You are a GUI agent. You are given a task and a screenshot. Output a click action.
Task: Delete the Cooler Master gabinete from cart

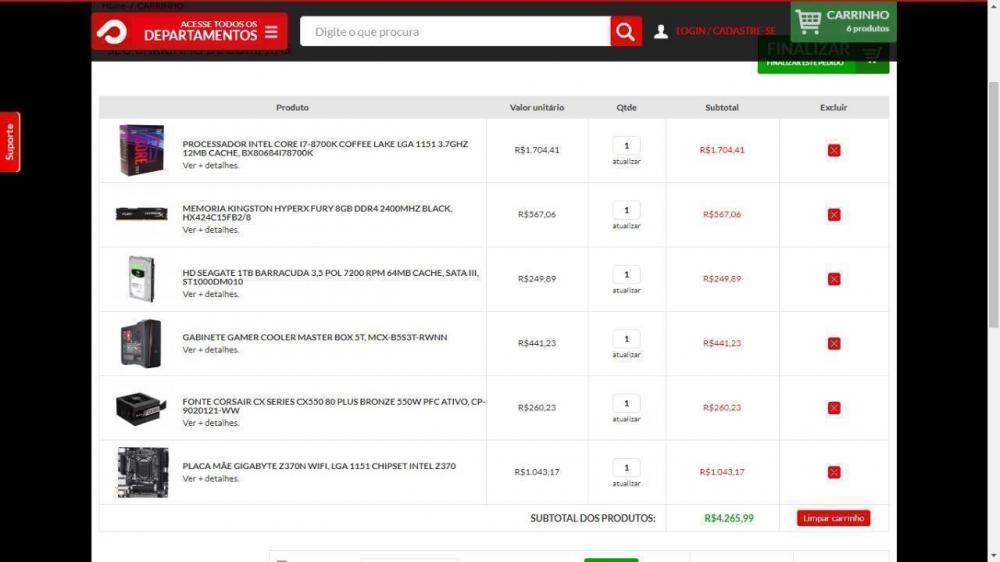coord(834,343)
